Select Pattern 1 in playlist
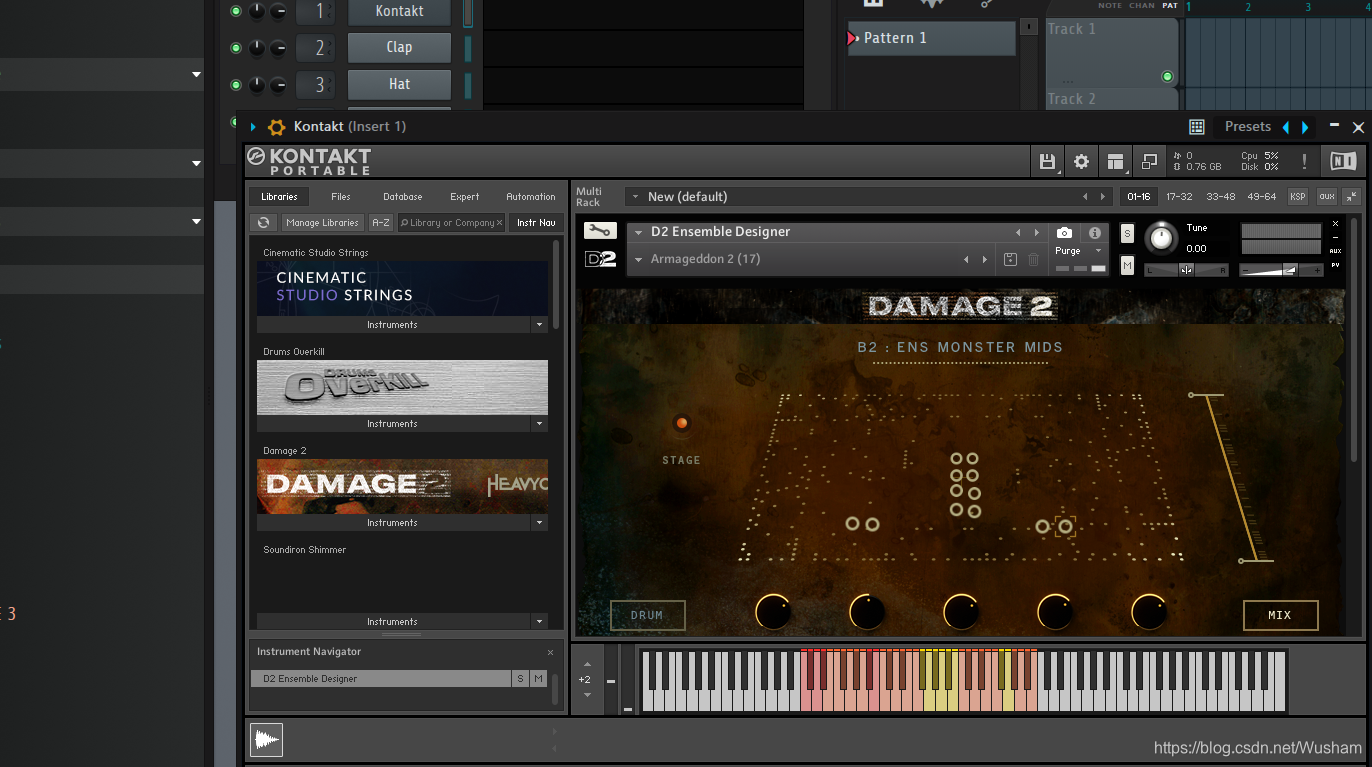 click(931, 38)
